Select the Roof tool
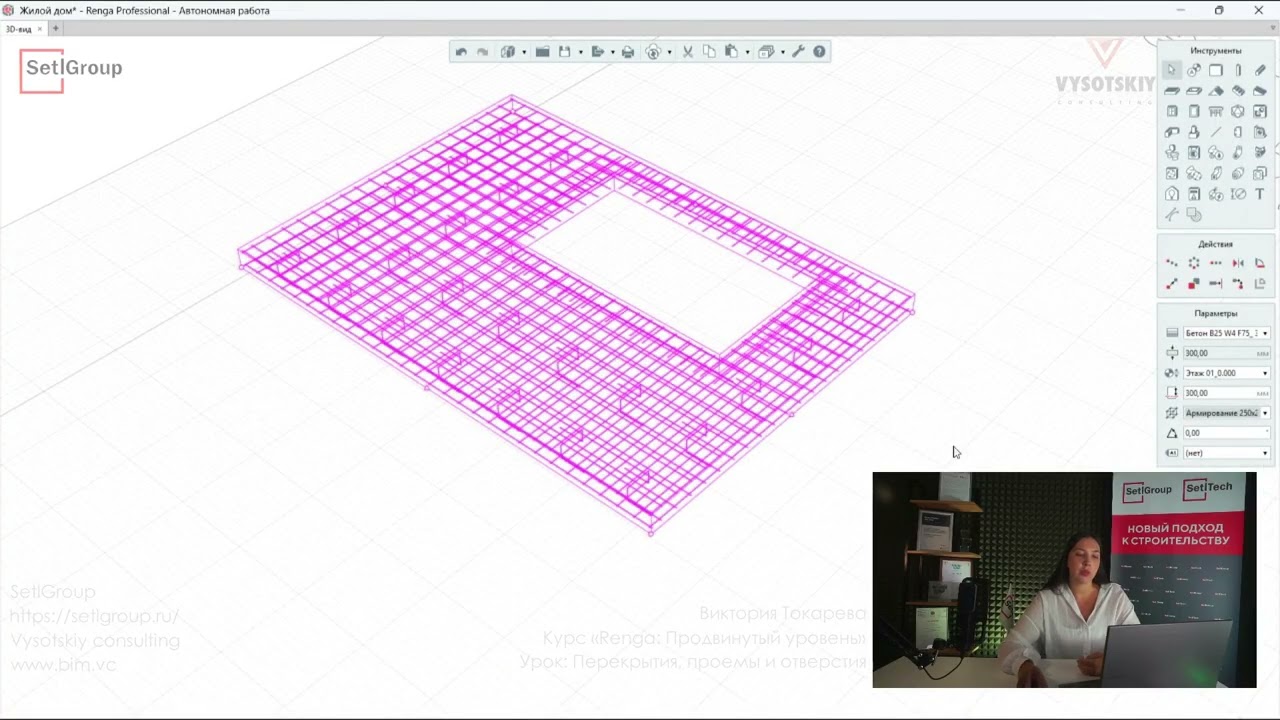The width and height of the screenshot is (1280, 720). (x=1216, y=91)
